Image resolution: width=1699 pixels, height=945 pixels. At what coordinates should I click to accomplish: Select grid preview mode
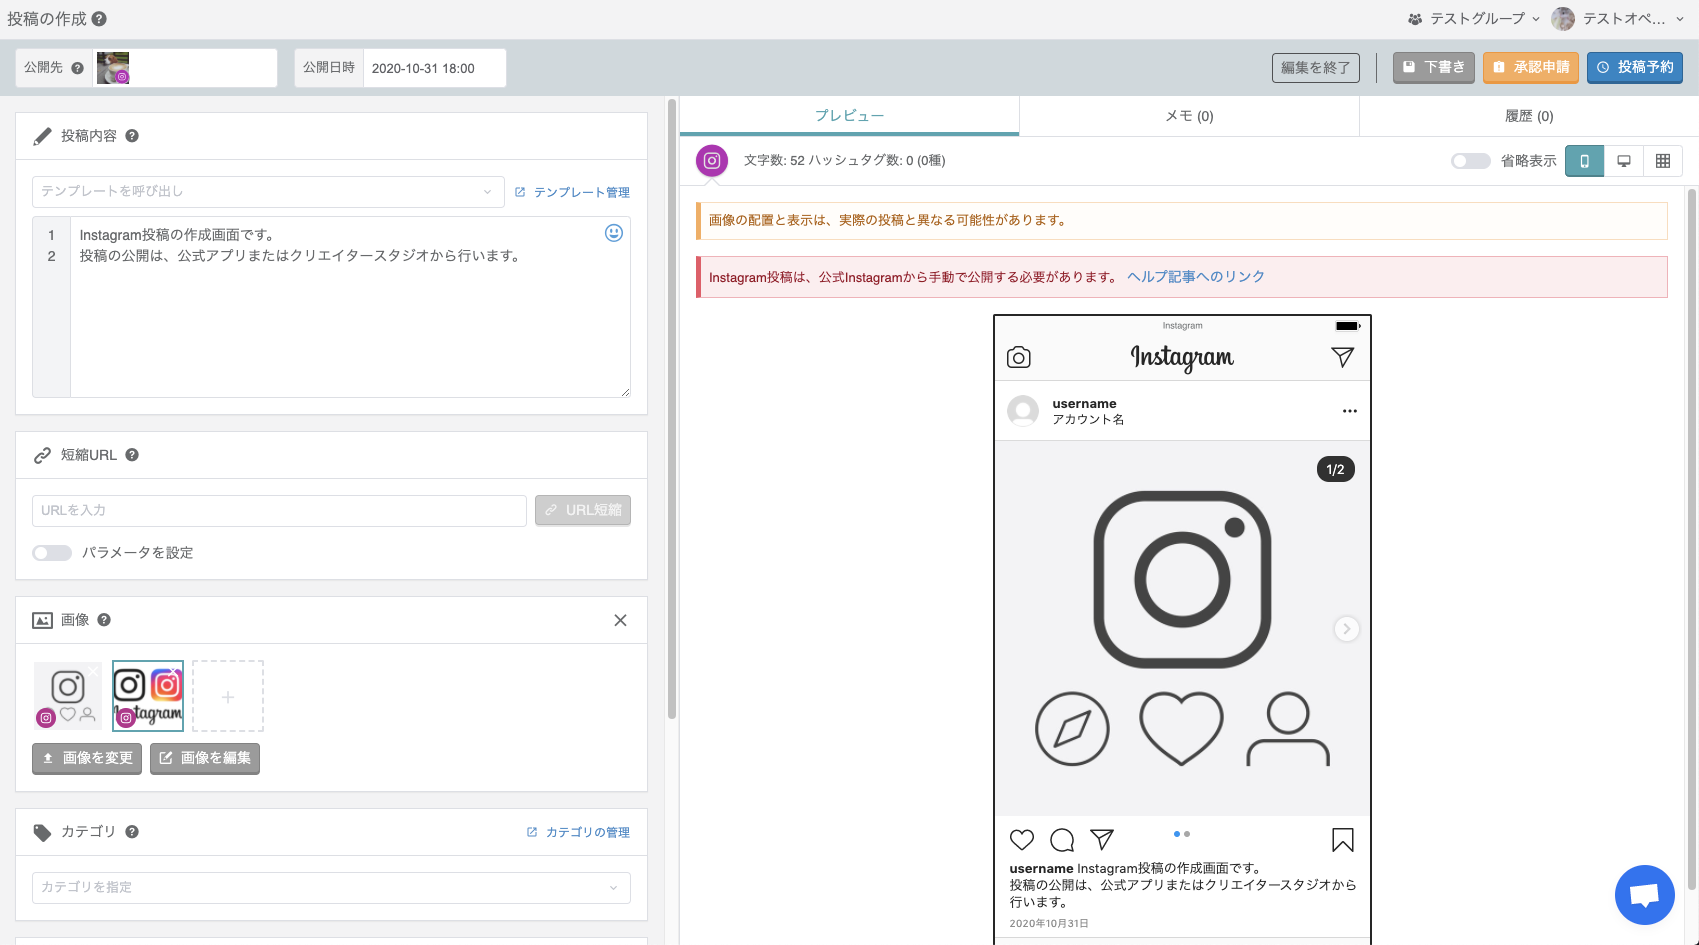1663,161
